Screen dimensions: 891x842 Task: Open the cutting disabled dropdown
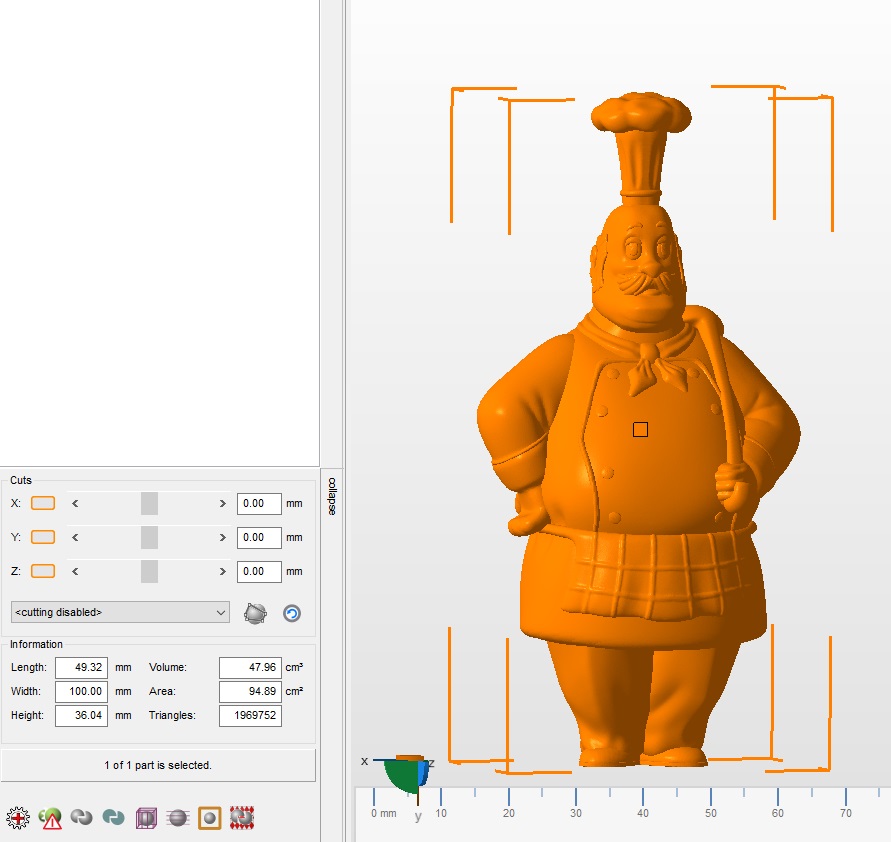pos(120,611)
